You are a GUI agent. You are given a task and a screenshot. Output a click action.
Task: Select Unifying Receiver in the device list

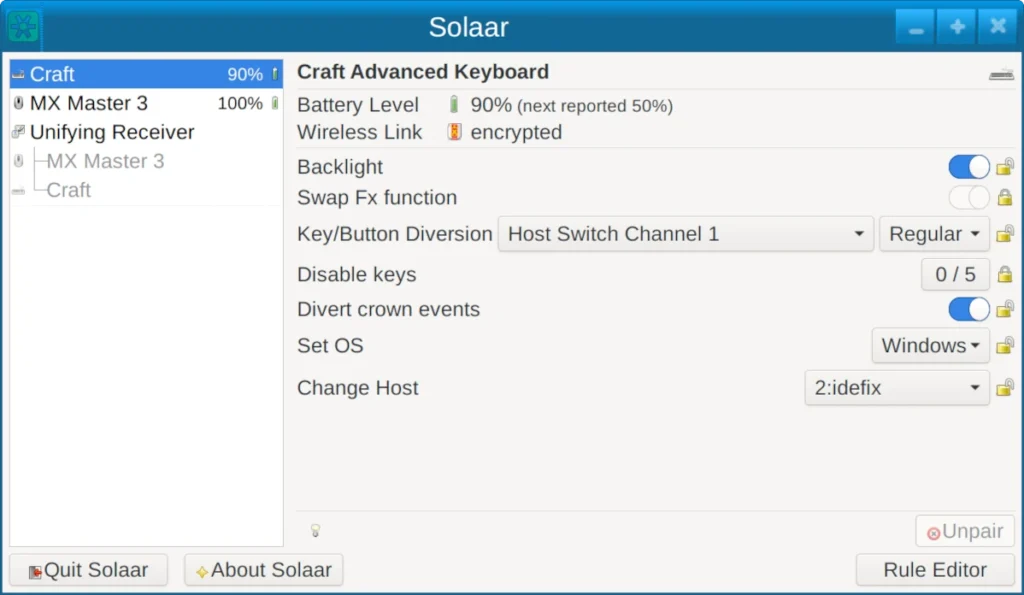111,132
